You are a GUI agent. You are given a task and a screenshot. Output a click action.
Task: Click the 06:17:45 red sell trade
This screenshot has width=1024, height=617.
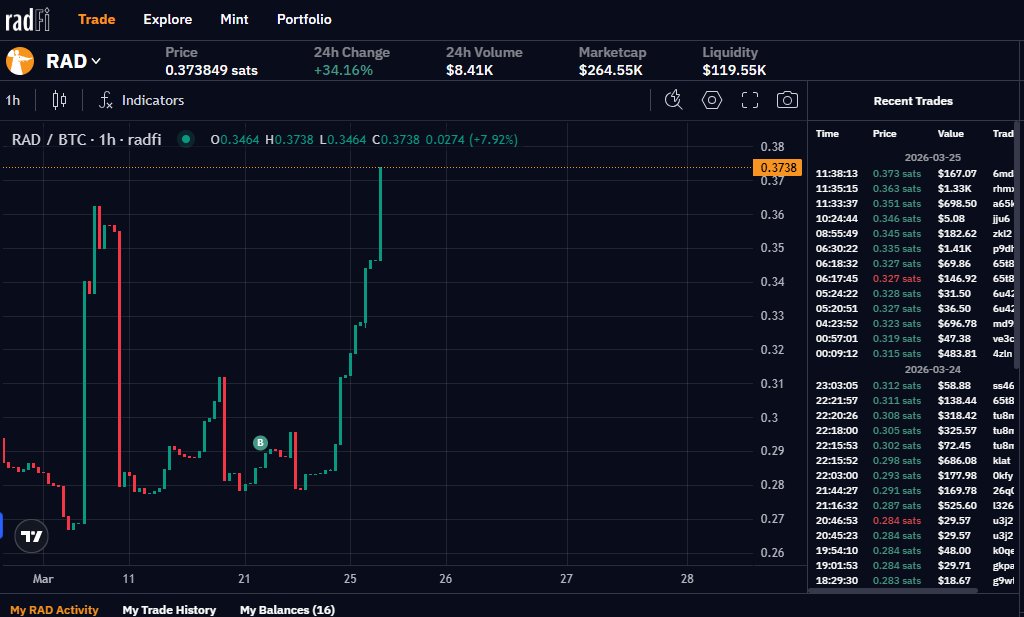click(x=914, y=279)
